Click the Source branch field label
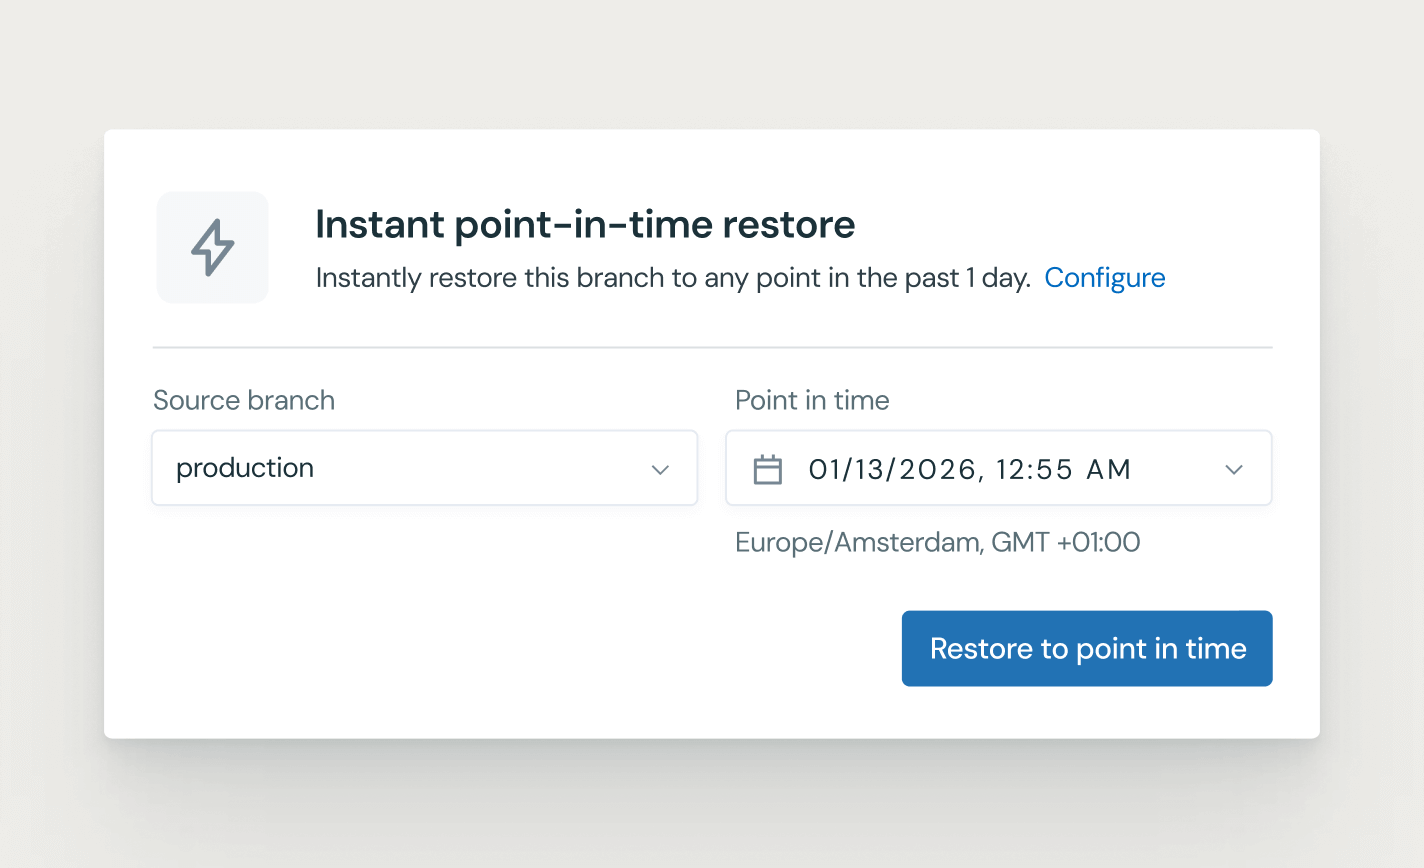Image resolution: width=1424 pixels, height=868 pixels. 243,400
